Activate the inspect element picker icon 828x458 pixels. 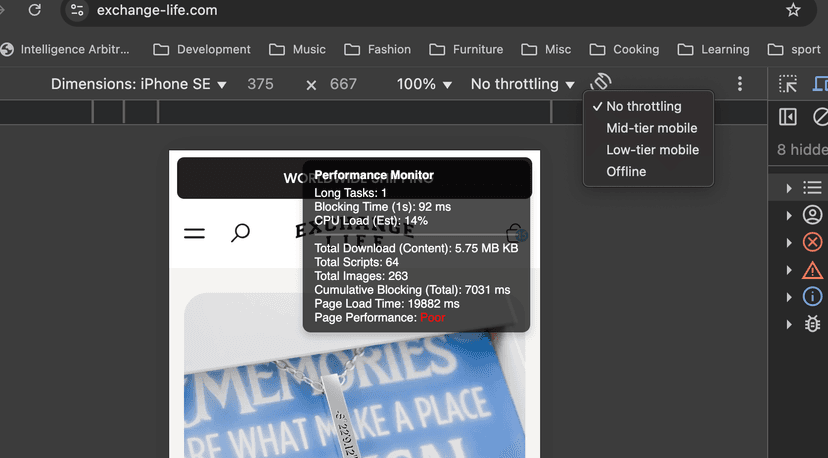tap(787, 84)
